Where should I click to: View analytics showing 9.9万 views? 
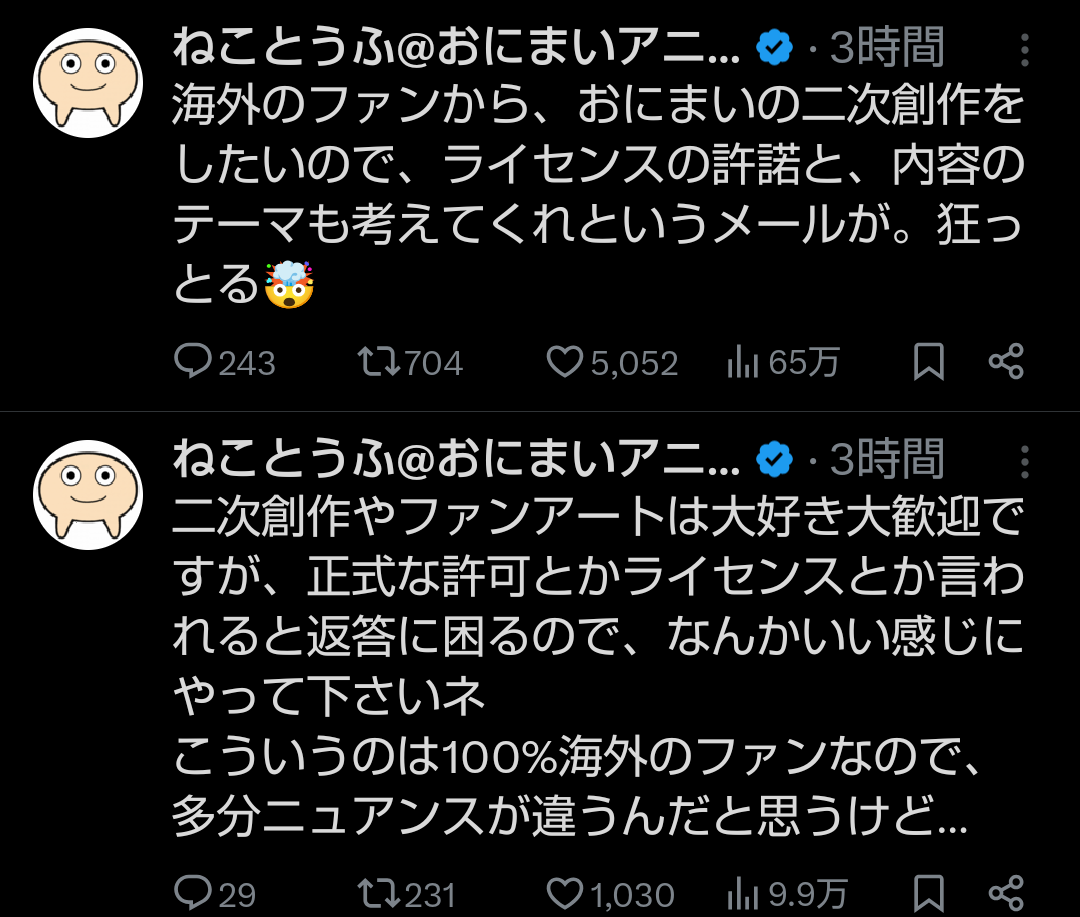[x=741, y=892]
